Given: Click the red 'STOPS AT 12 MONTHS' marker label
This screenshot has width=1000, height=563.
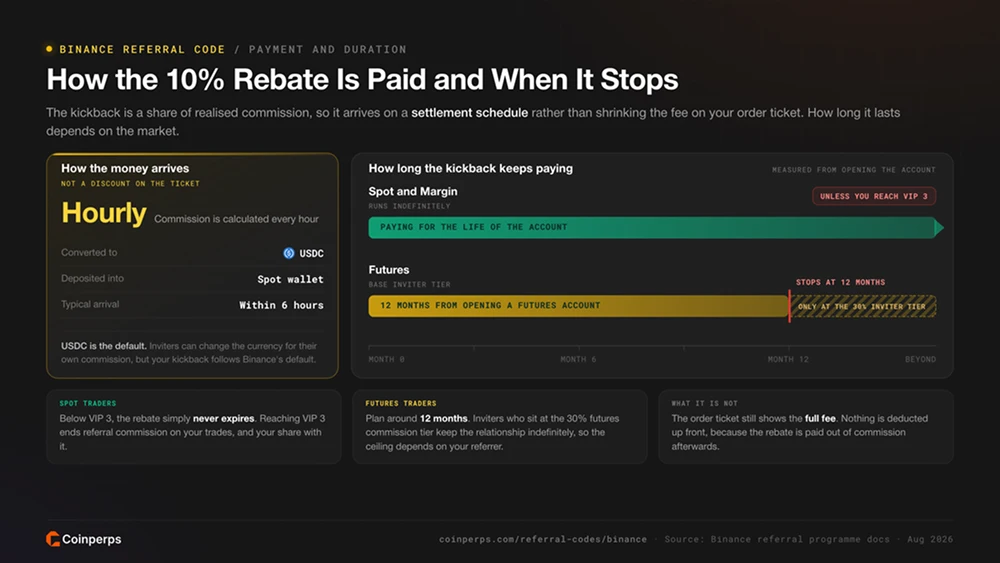Looking at the screenshot, I should pos(840,282).
